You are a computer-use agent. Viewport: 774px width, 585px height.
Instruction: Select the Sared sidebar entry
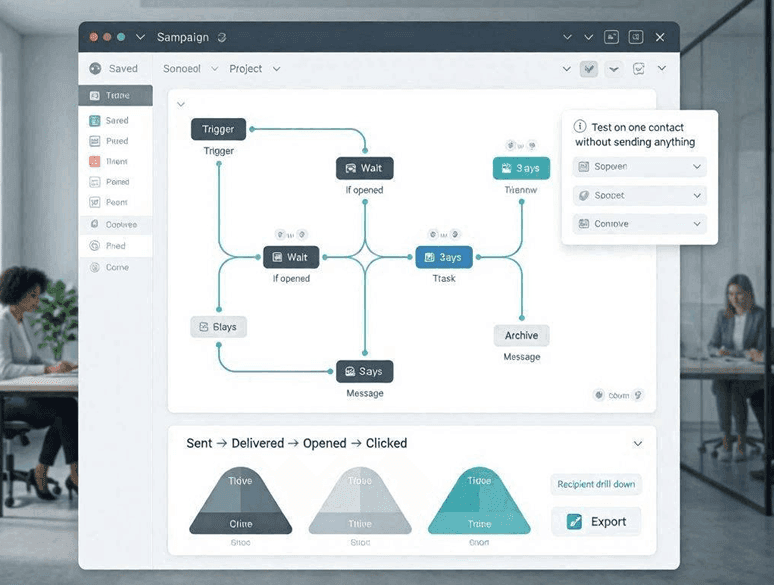(x=116, y=120)
